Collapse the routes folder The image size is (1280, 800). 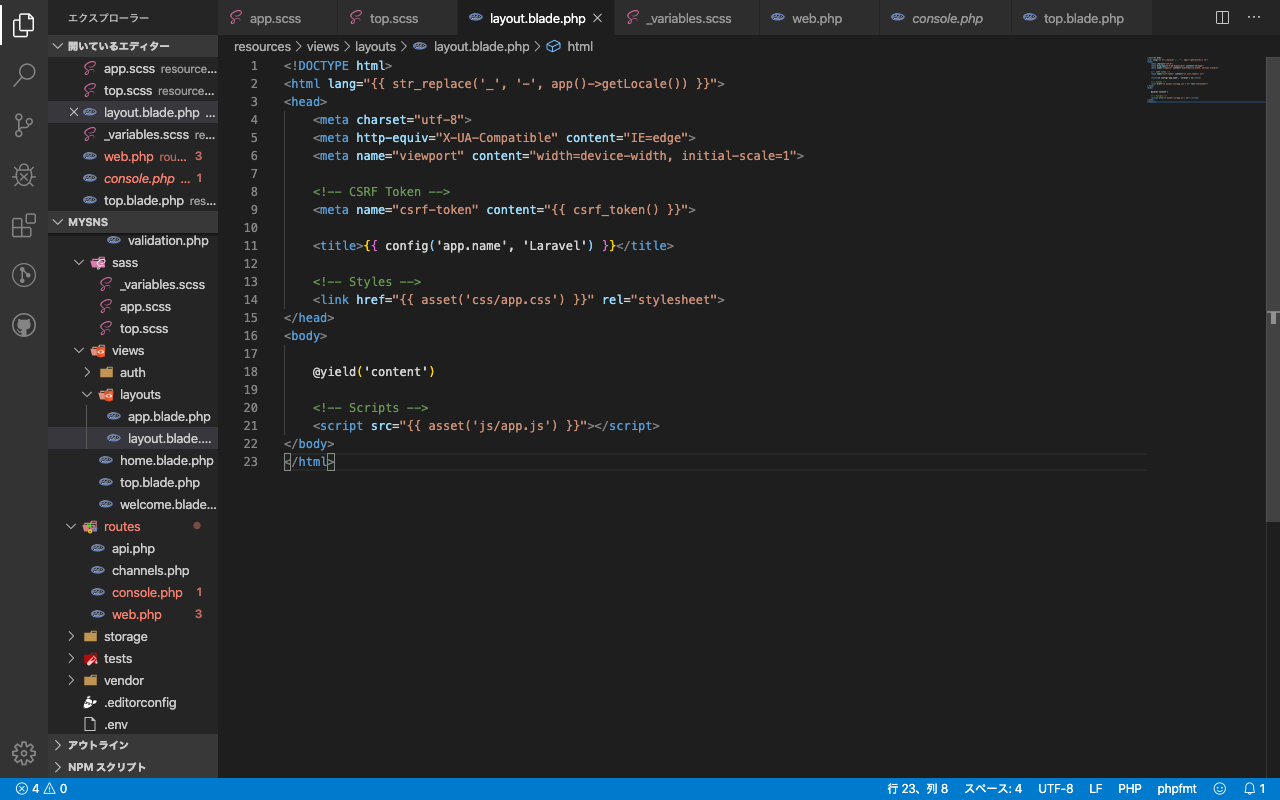point(133,527)
